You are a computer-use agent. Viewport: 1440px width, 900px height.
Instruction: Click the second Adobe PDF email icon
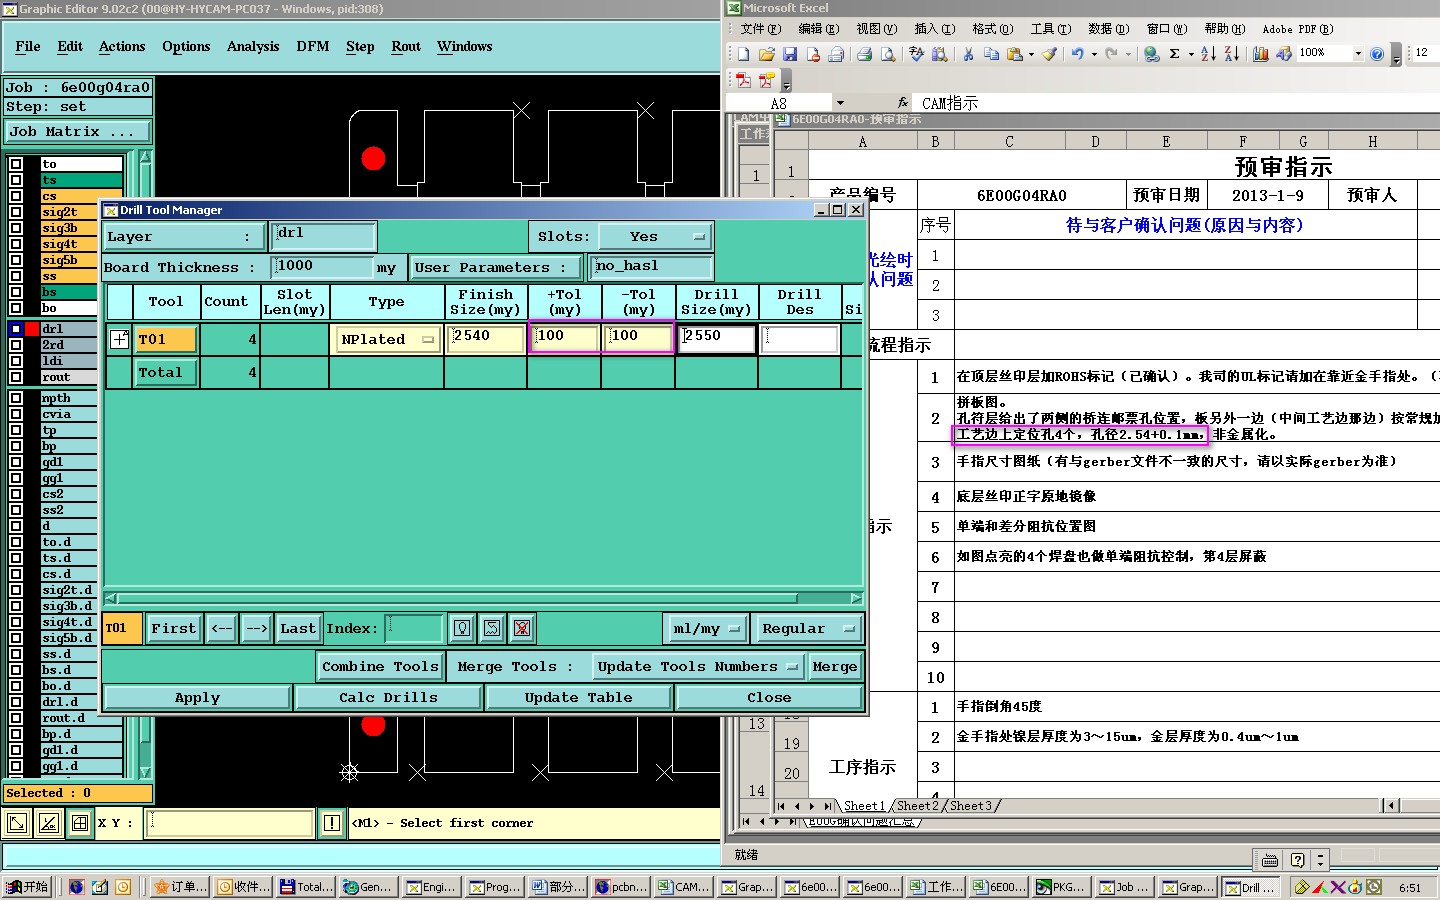click(766, 80)
